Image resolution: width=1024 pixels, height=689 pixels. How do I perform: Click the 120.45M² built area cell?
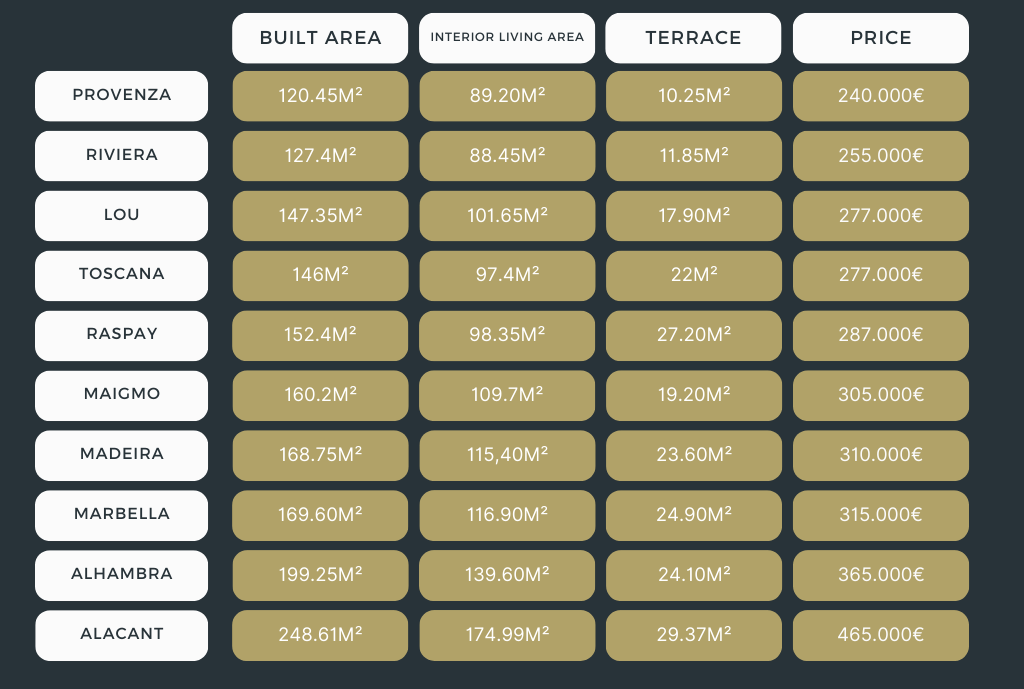(x=320, y=96)
